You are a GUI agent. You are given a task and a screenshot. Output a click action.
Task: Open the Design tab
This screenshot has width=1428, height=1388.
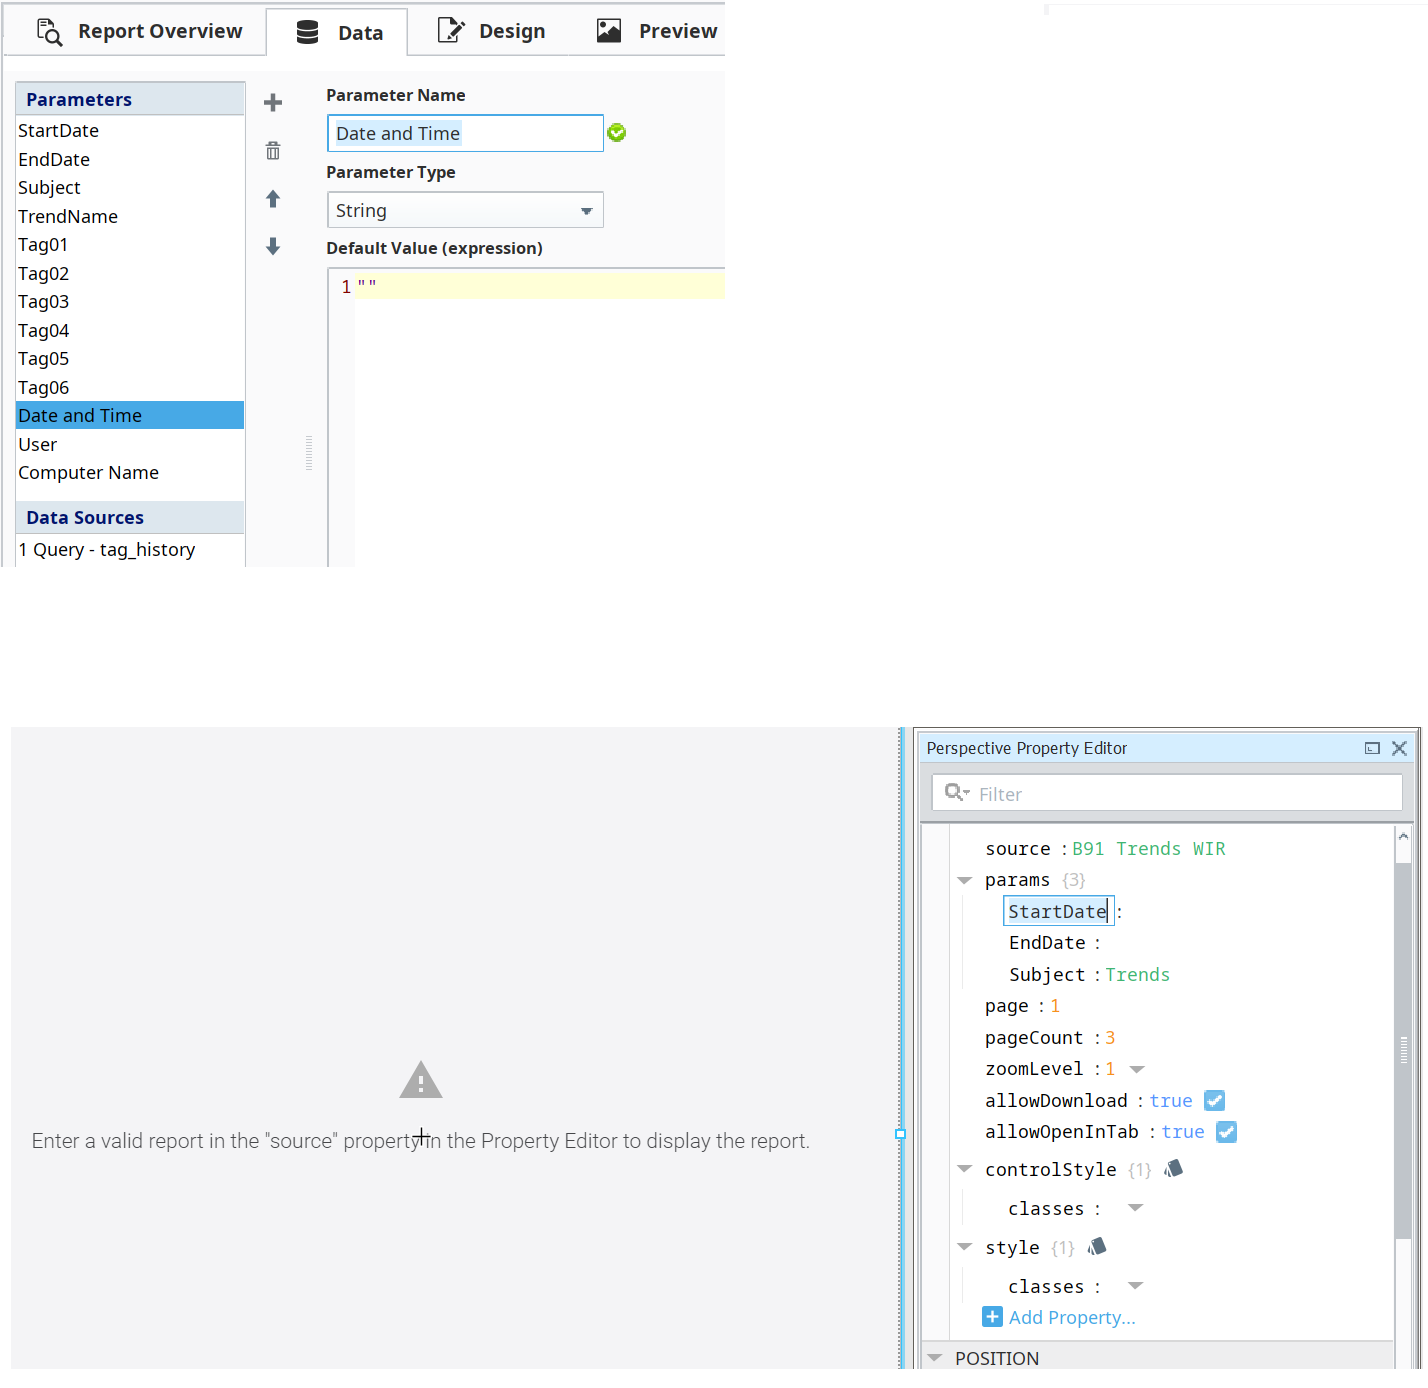491,31
